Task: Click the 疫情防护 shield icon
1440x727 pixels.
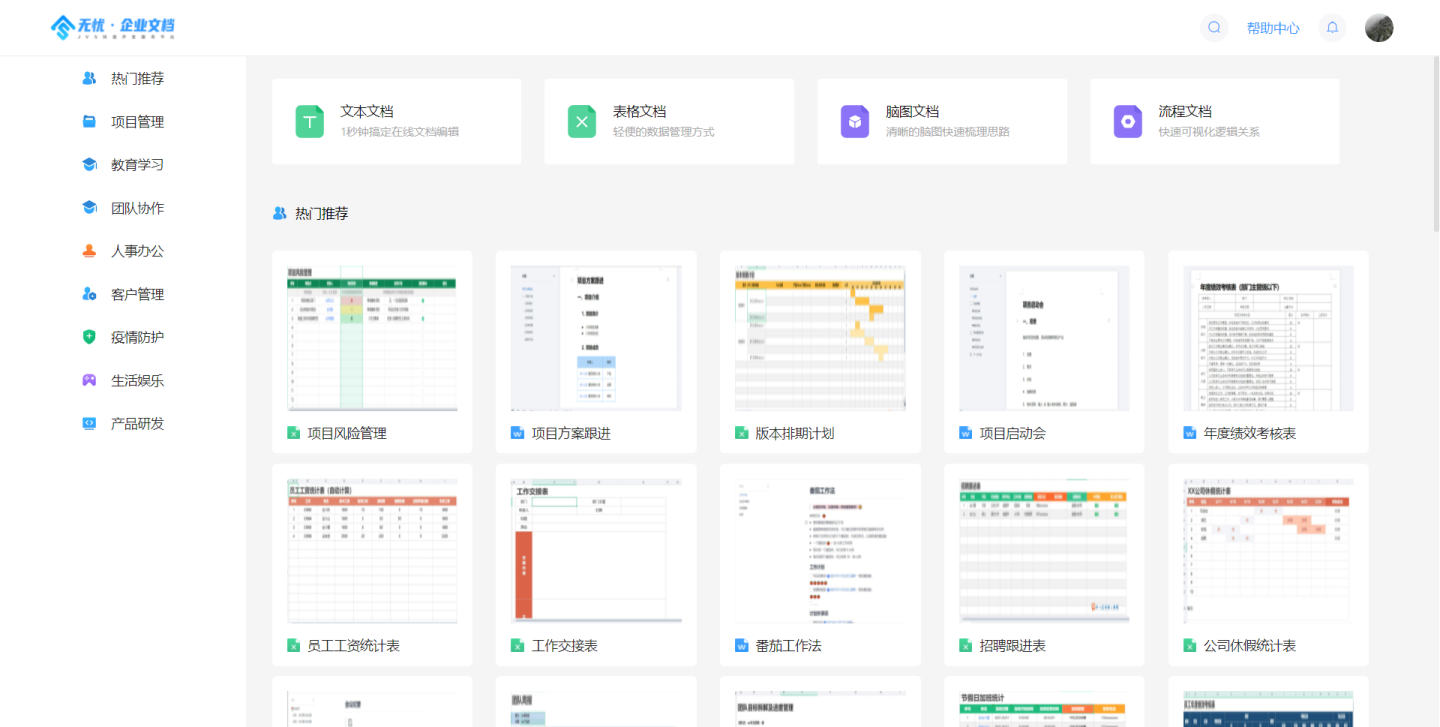Action: pos(89,337)
